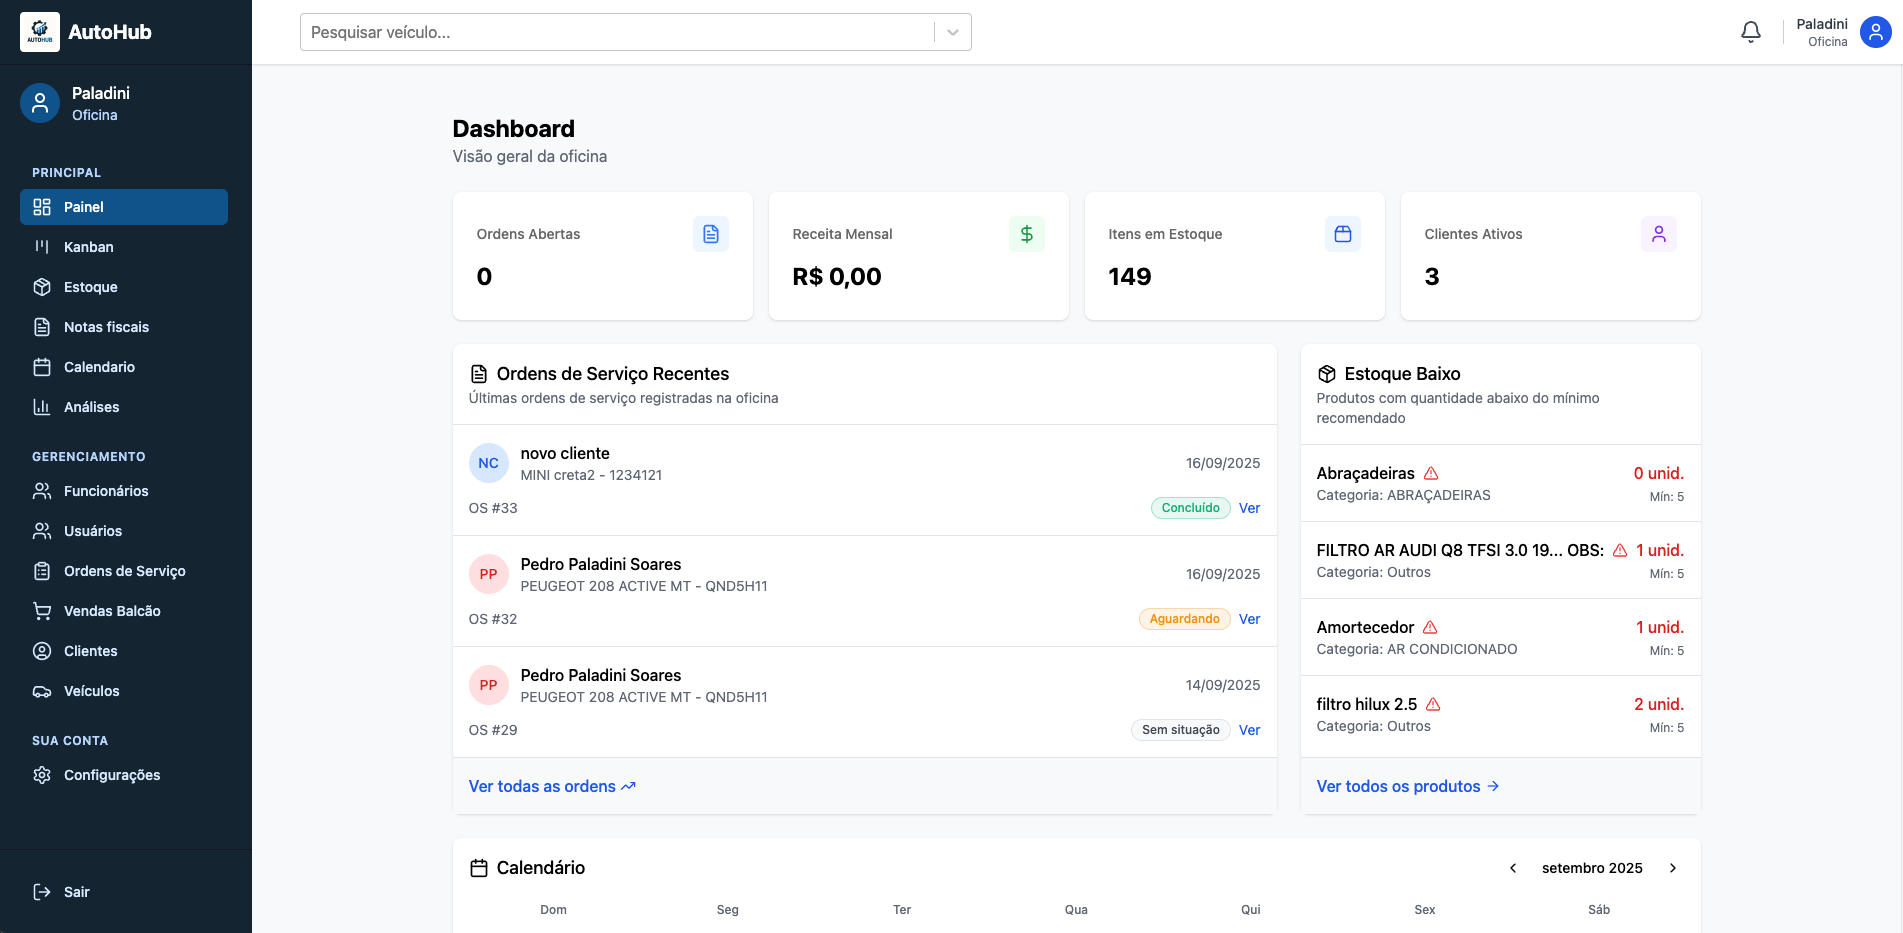The height and width of the screenshot is (933, 1903).
Task: Select the Estoque sidebar icon
Action: pyautogui.click(x=42, y=287)
